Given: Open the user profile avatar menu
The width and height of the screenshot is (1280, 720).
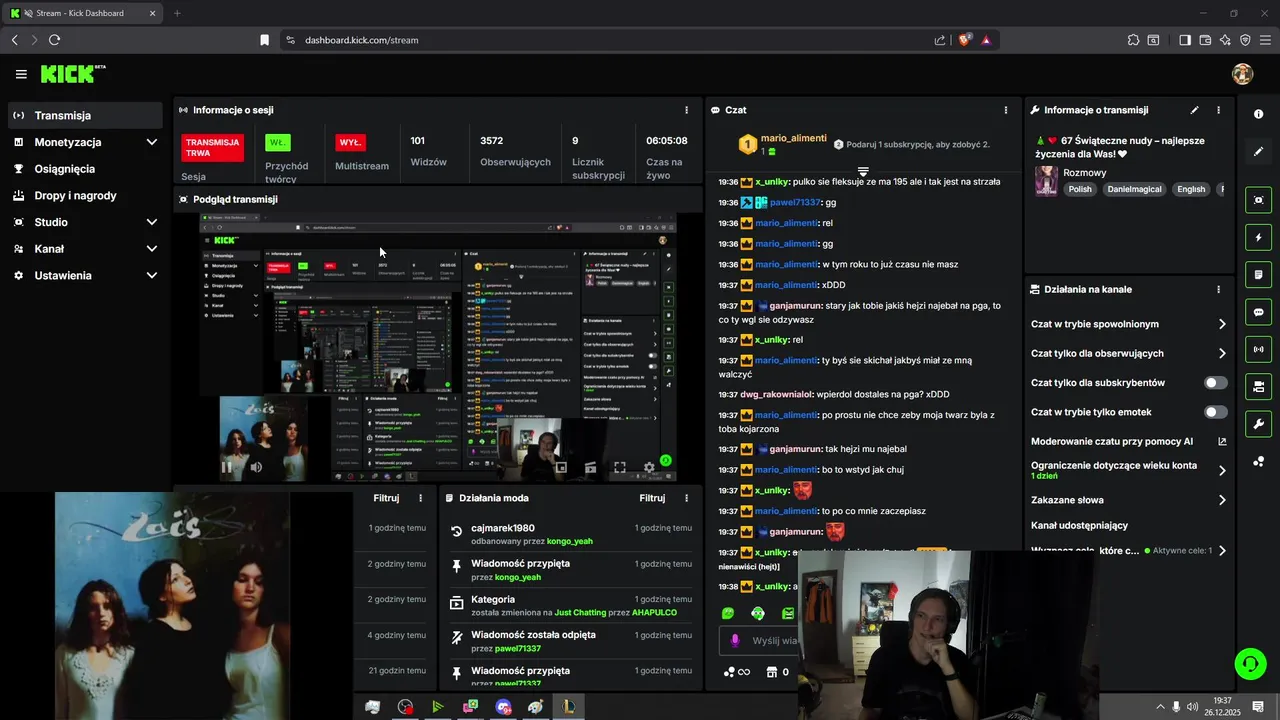Looking at the screenshot, I should (x=1243, y=74).
